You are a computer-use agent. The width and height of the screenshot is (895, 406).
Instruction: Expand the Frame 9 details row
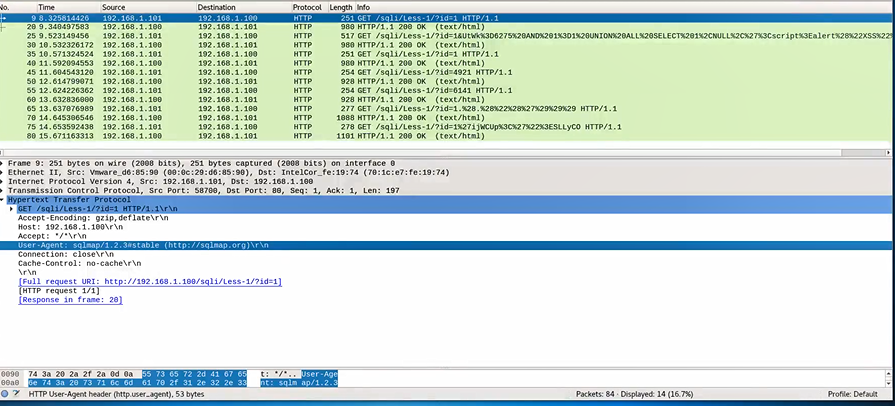(3, 163)
